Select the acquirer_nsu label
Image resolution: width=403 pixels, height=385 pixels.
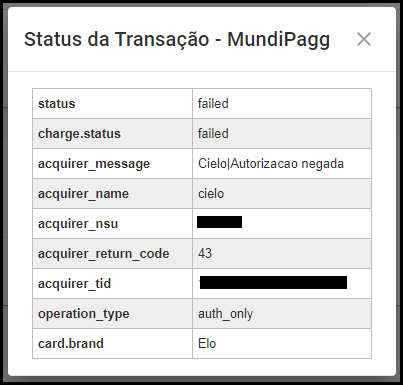pos(78,224)
